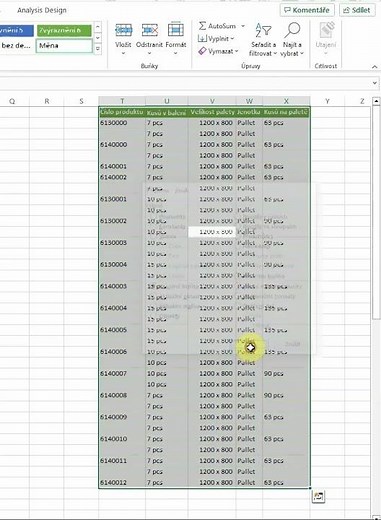Select the Měna cell style

coord(64,46)
